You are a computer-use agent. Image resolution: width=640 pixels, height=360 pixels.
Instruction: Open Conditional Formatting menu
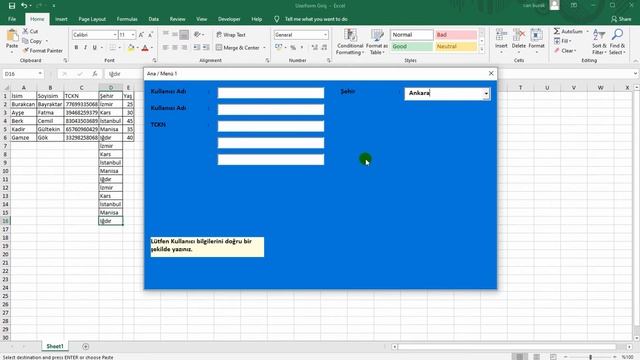tap(350, 42)
